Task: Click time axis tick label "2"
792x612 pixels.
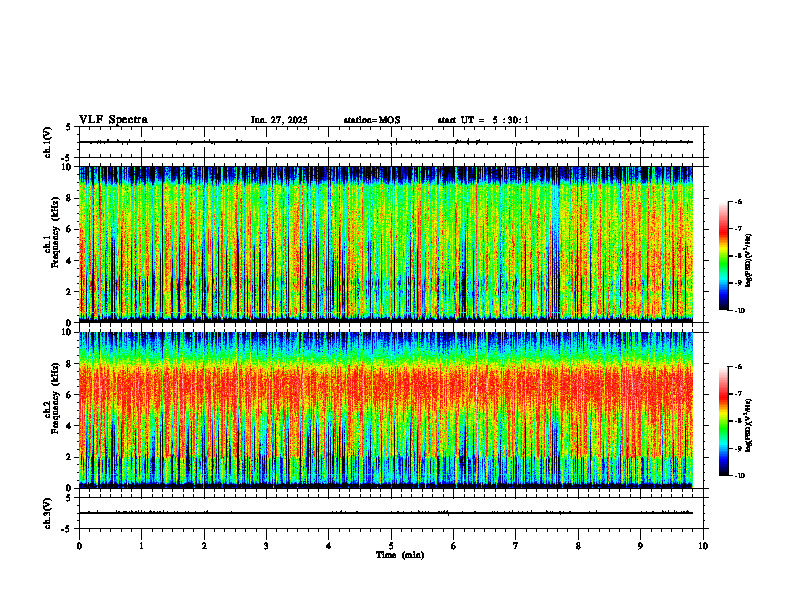Action: point(204,546)
